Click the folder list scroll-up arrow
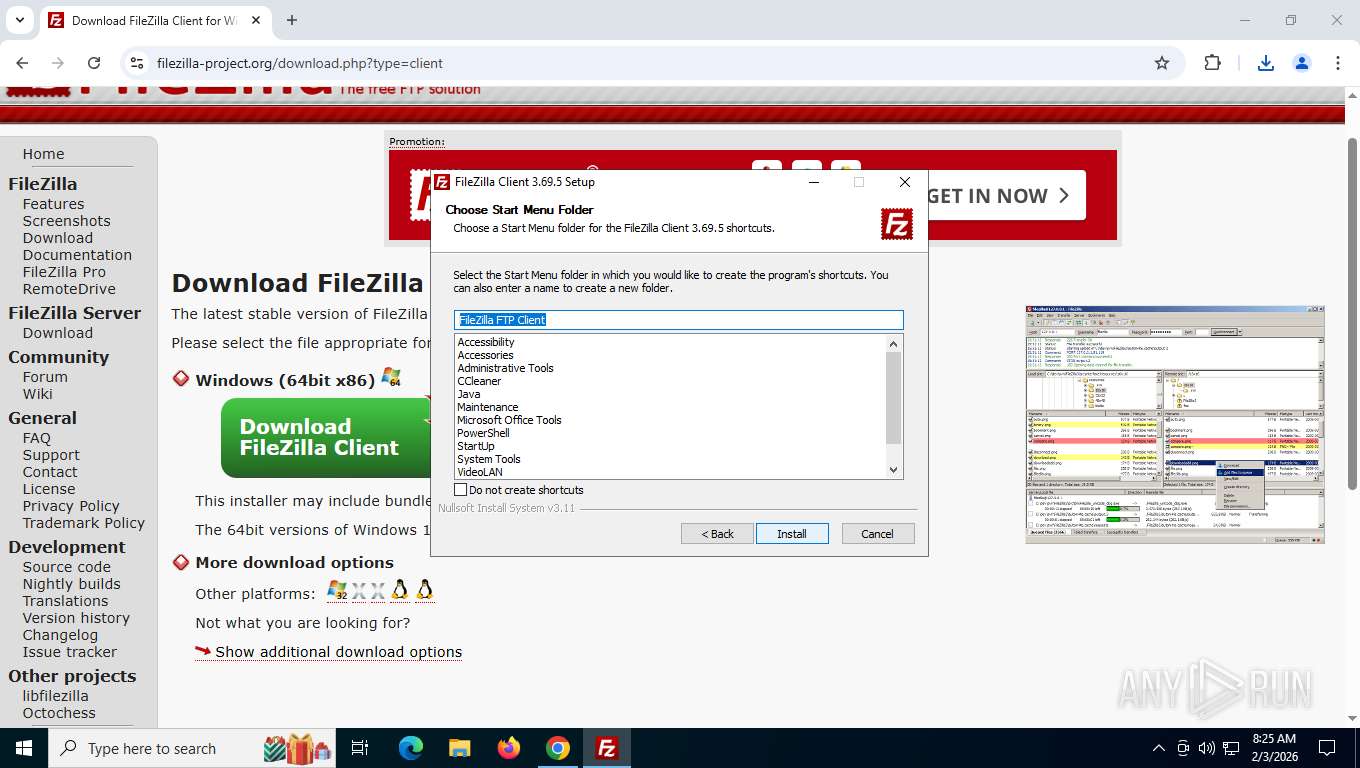The height and width of the screenshot is (768, 1360). point(894,344)
